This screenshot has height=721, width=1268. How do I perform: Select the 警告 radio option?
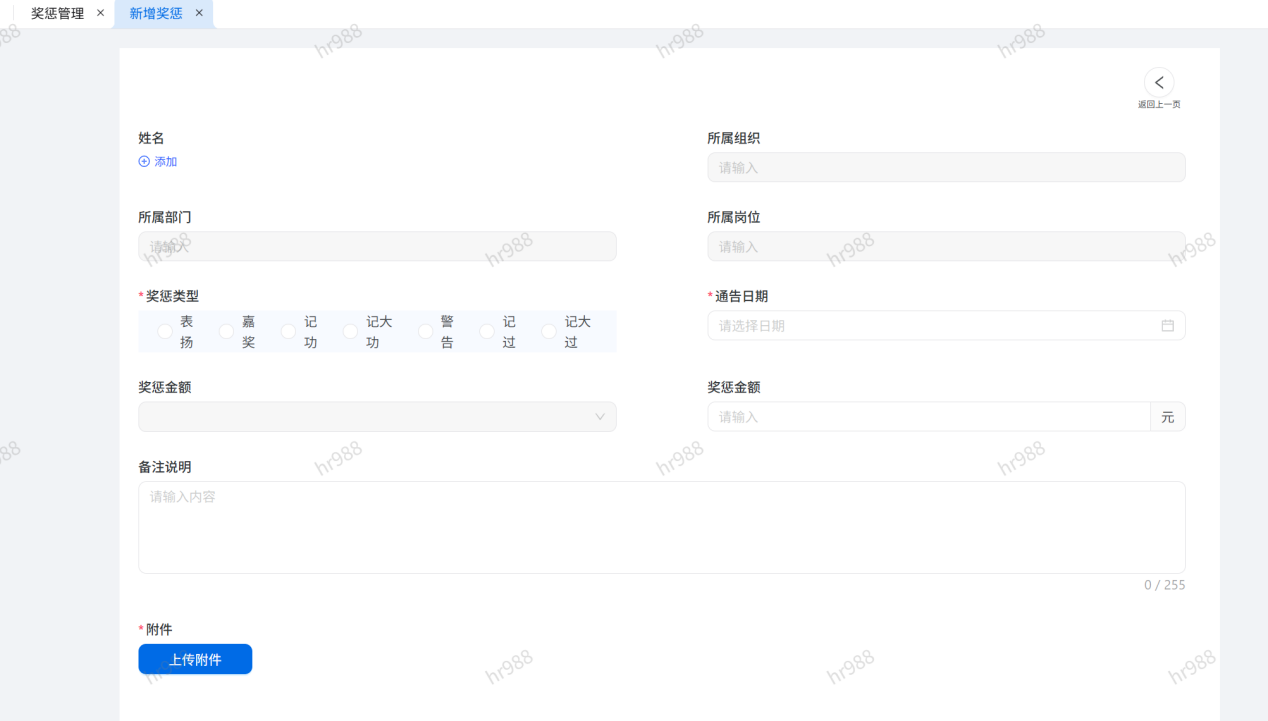(x=425, y=332)
